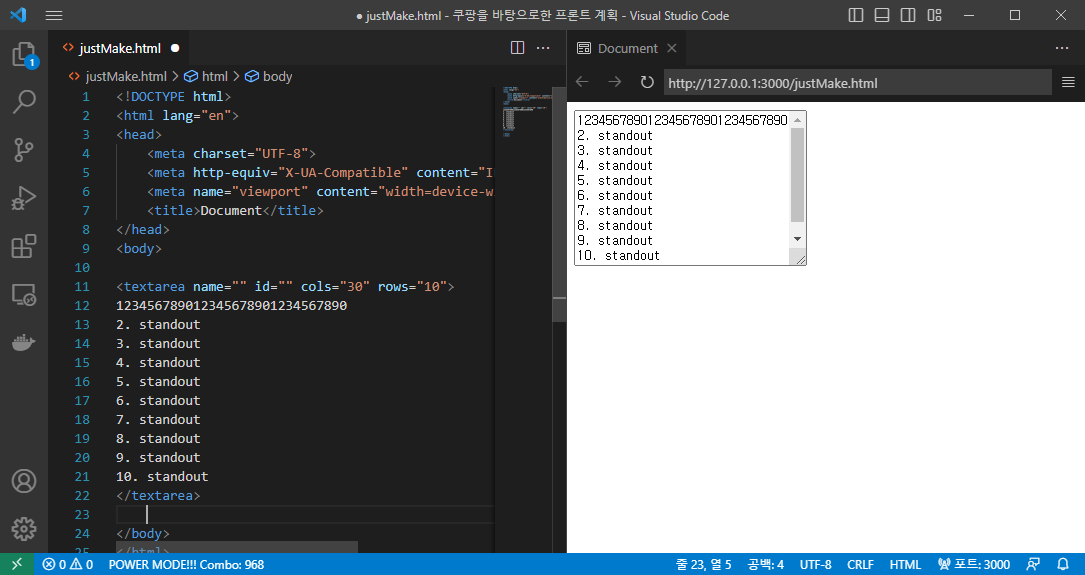Open the Extensions view

[x=24, y=246]
